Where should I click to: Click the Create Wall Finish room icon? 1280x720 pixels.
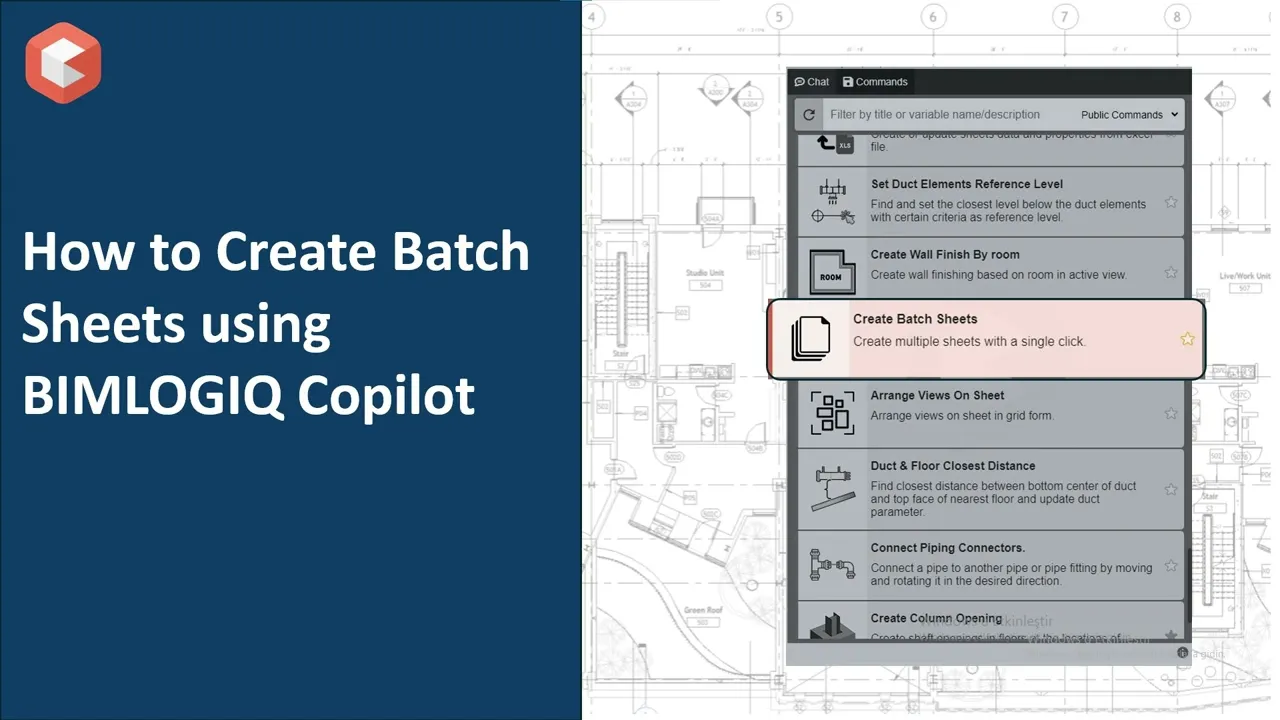click(832, 272)
